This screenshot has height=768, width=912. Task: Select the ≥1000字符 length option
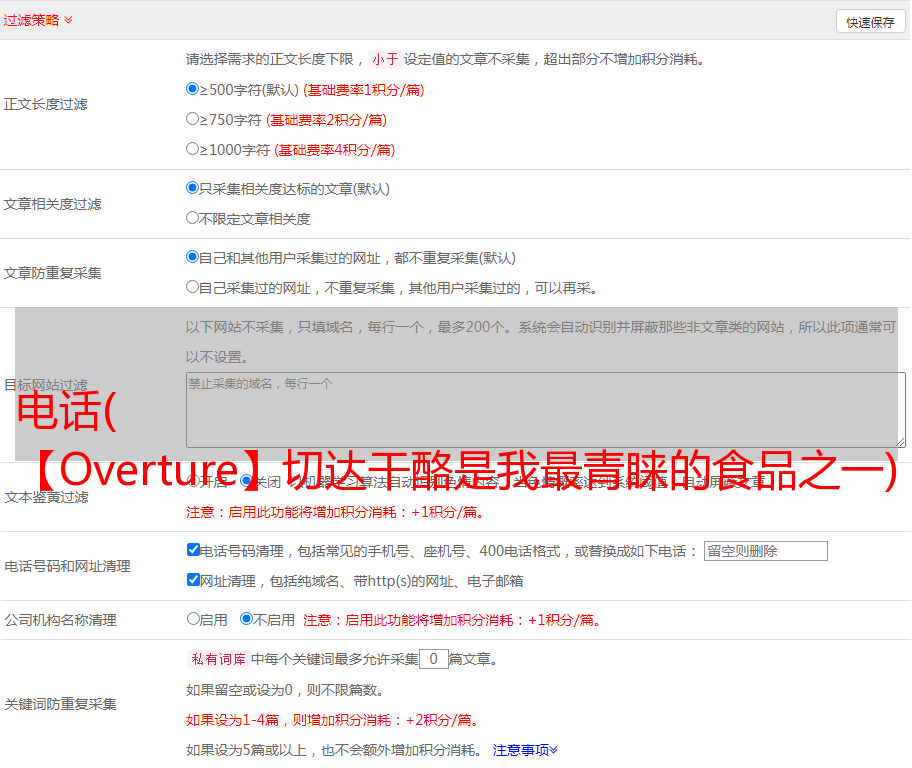[192, 148]
